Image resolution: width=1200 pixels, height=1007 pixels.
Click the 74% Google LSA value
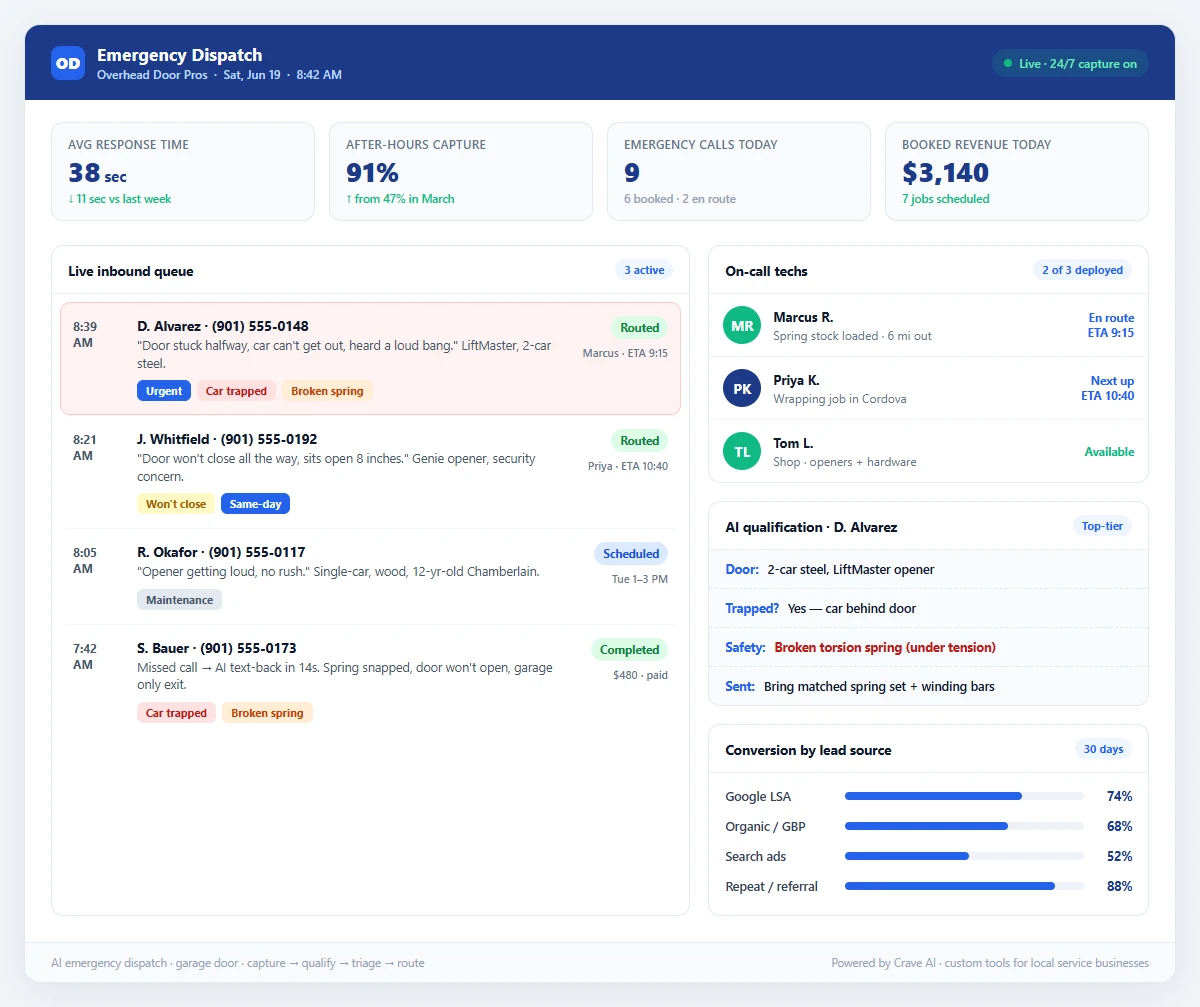click(x=1119, y=796)
